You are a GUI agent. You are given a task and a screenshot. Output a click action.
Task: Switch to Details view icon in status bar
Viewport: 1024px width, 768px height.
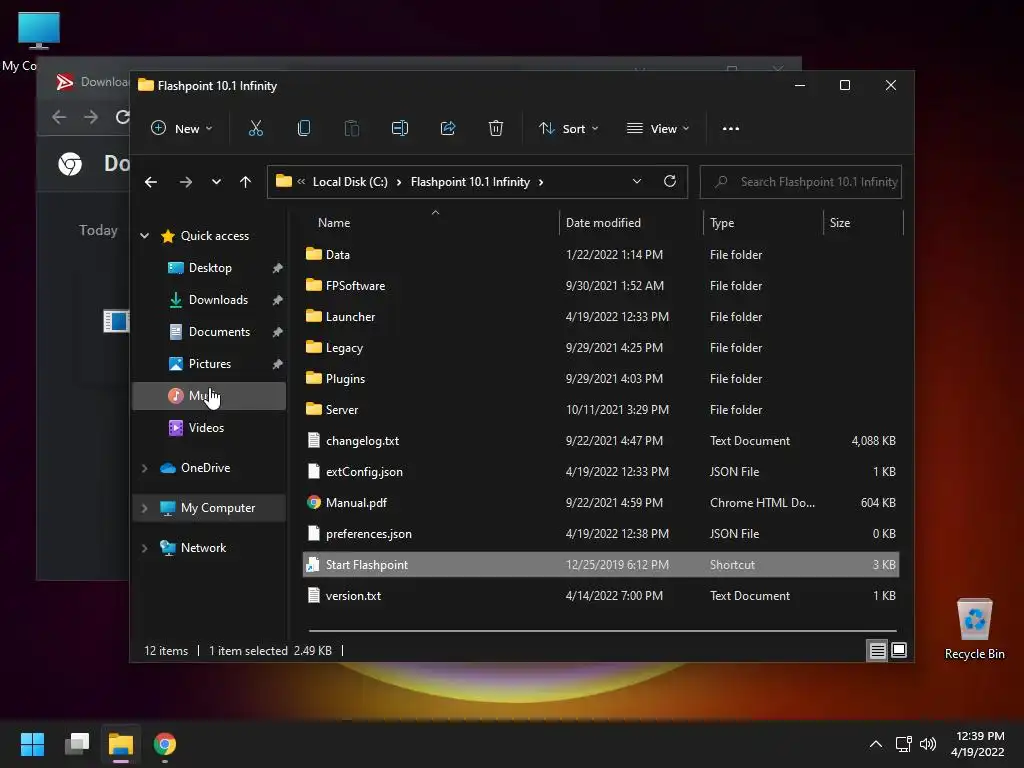tap(877, 650)
